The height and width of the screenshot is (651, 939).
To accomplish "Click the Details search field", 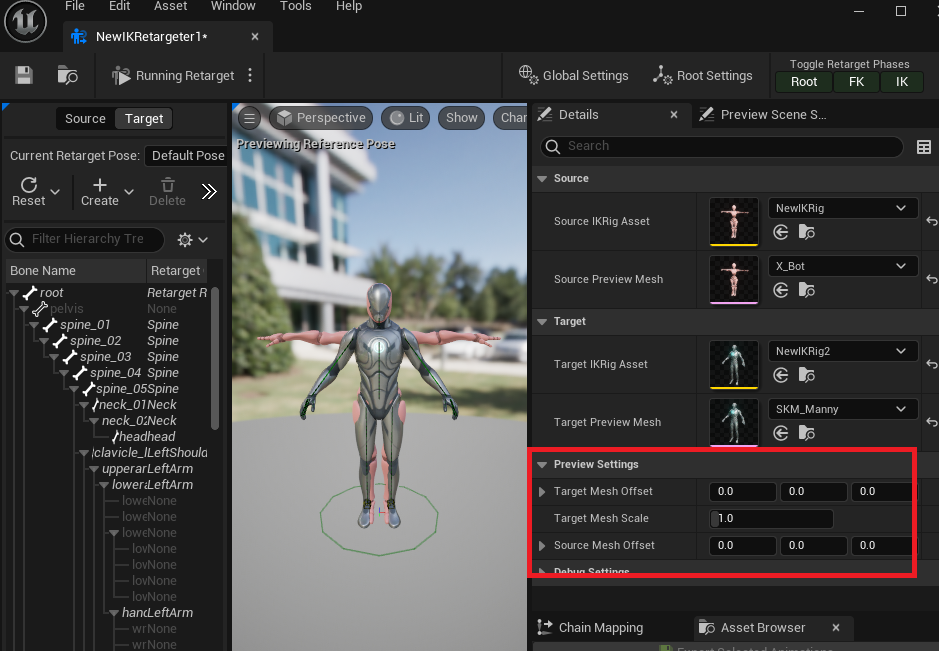I will [722, 146].
